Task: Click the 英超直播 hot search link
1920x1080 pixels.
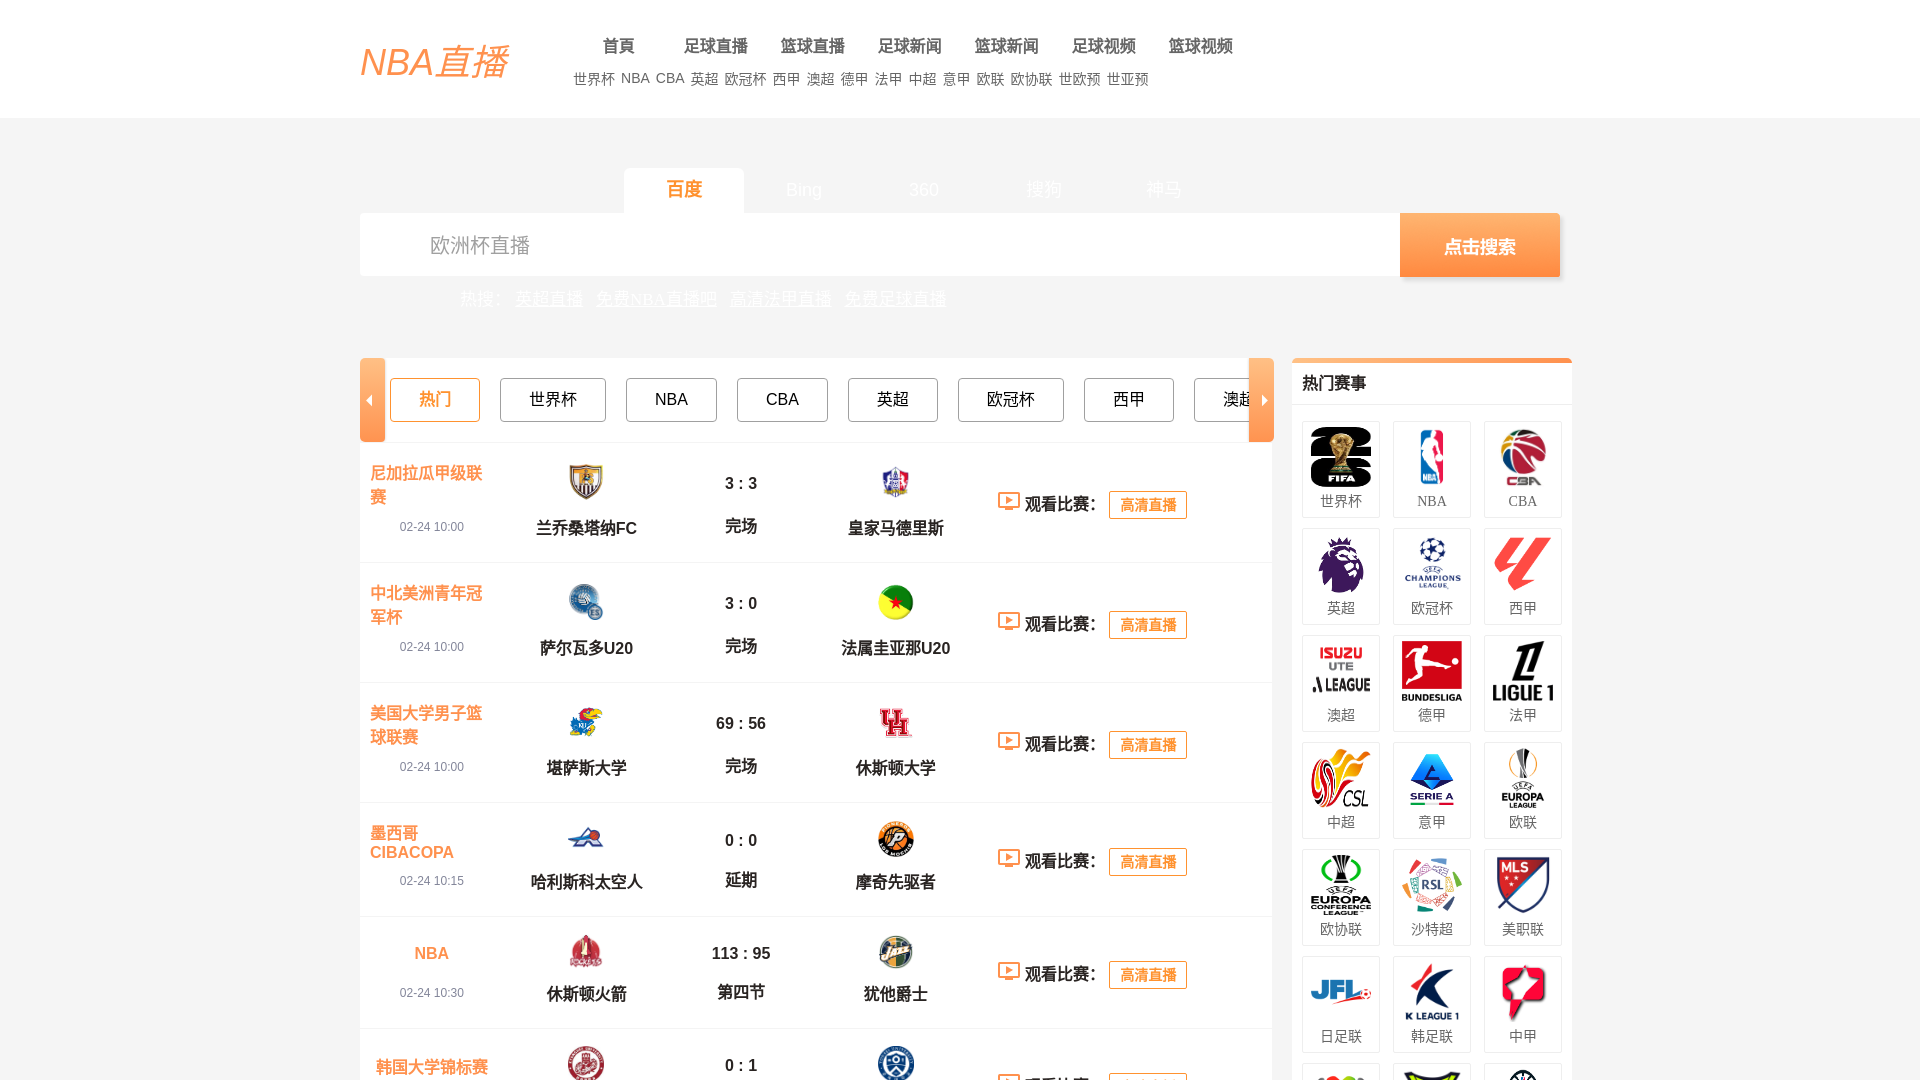Action: tap(549, 299)
